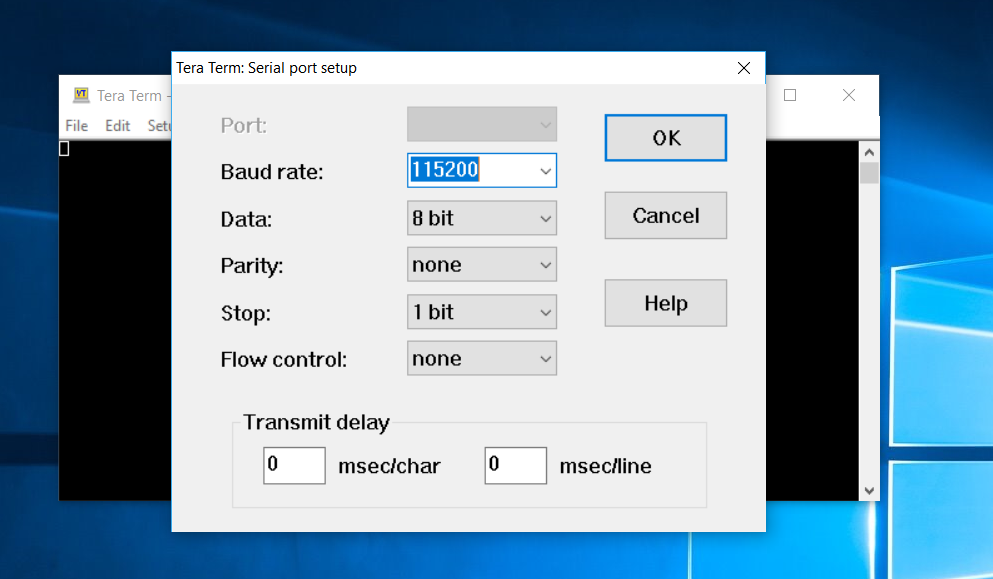Open the Setup menu in Tera Term
Image resolution: width=993 pixels, height=579 pixels.
159,125
